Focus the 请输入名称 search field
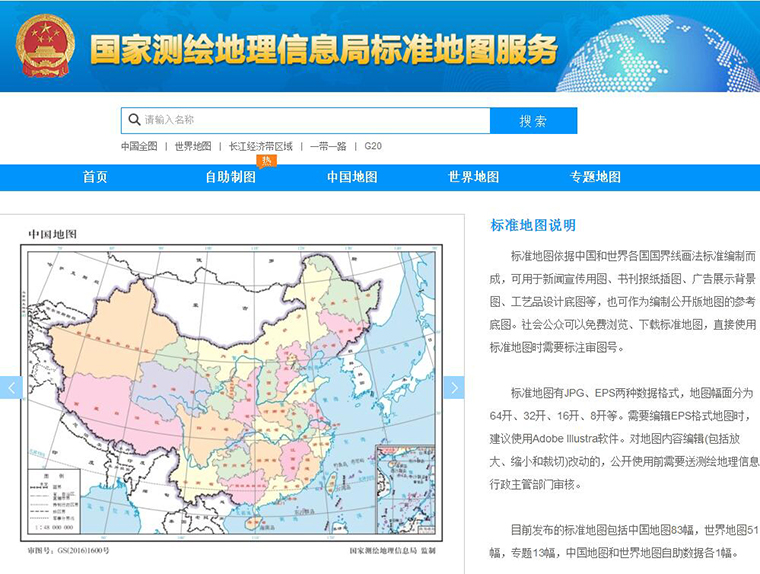This screenshot has height=574, width=760. tap(305, 120)
